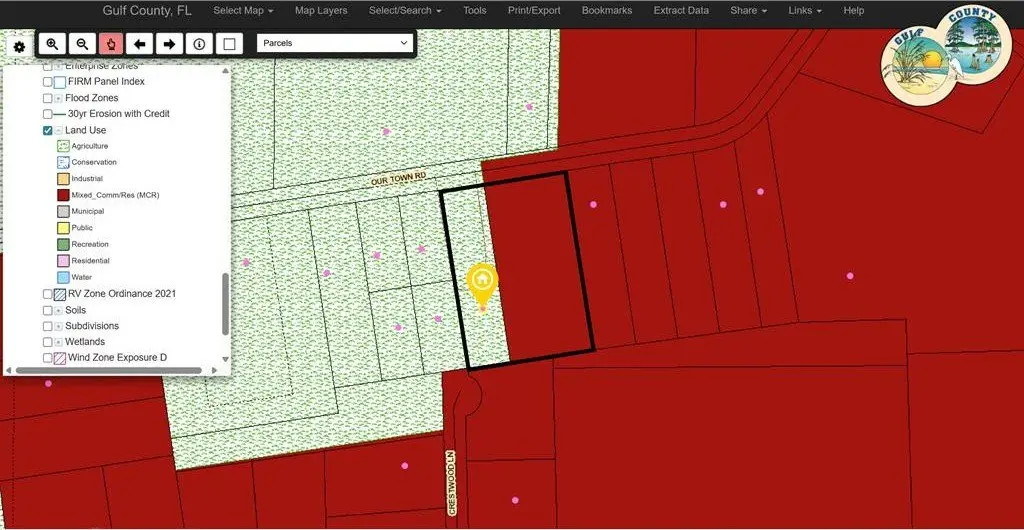This screenshot has height=530, width=1024.
Task: Click the Mixed_Comm/Res (MCR) red swatch
Action: point(63,195)
